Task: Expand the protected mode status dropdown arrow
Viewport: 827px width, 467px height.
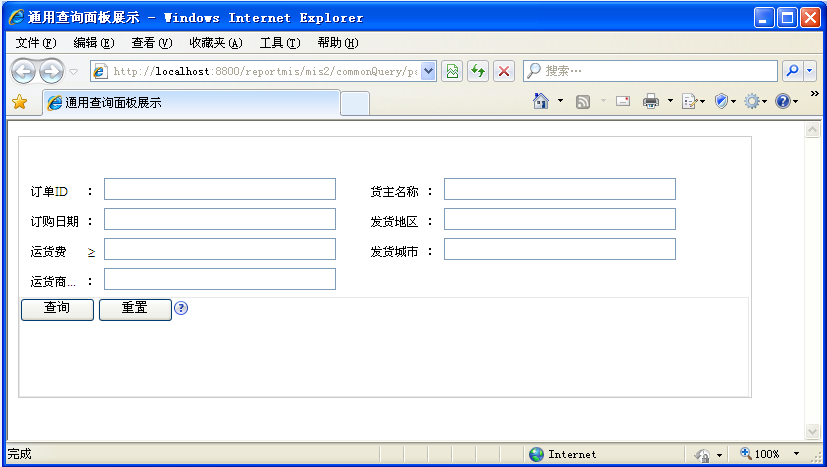Action: pos(719,455)
